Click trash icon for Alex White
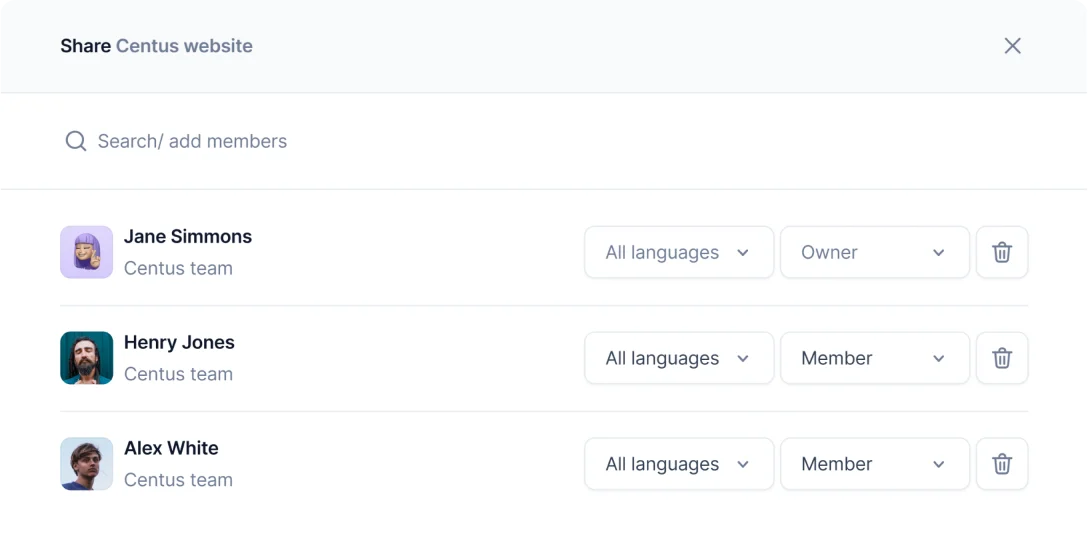The height and width of the screenshot is (552, 1088). click(1002, 464)
